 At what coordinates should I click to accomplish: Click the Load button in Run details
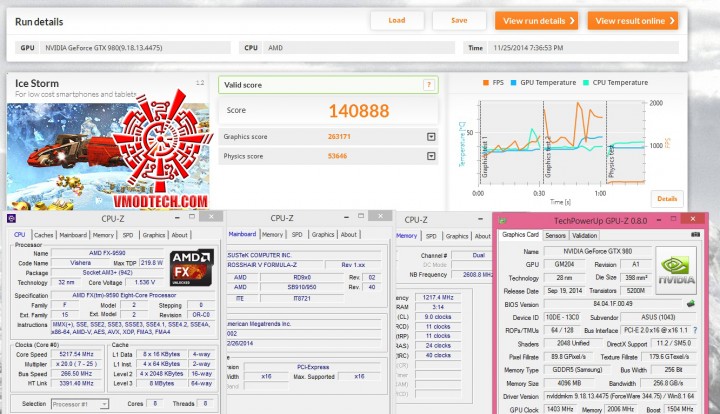[x=397, y=21]
